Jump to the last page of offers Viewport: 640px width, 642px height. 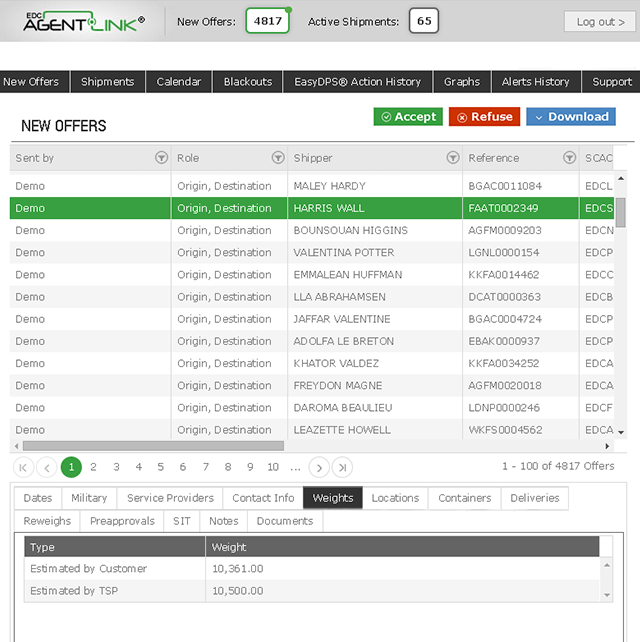coord(342,467)
